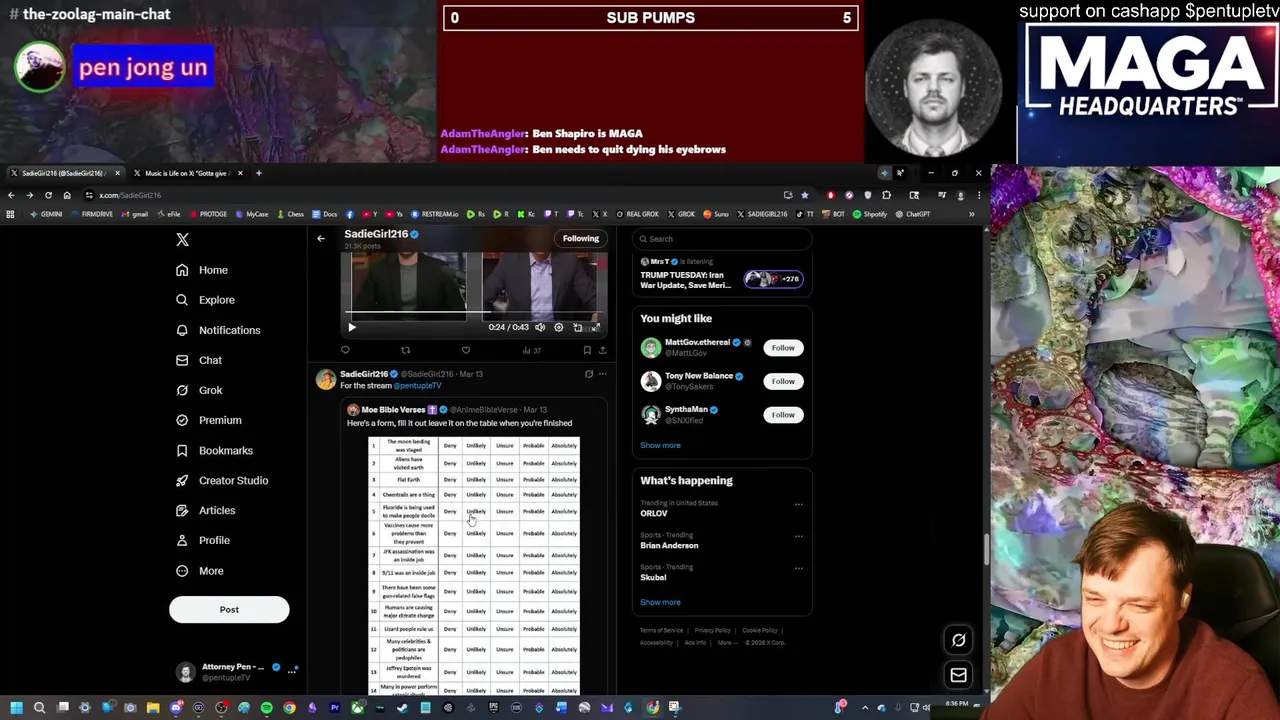The width and height of the screenshot is (1280, 720).
Task: Enter fullscreen on the video
Action: tap(595, 327)
